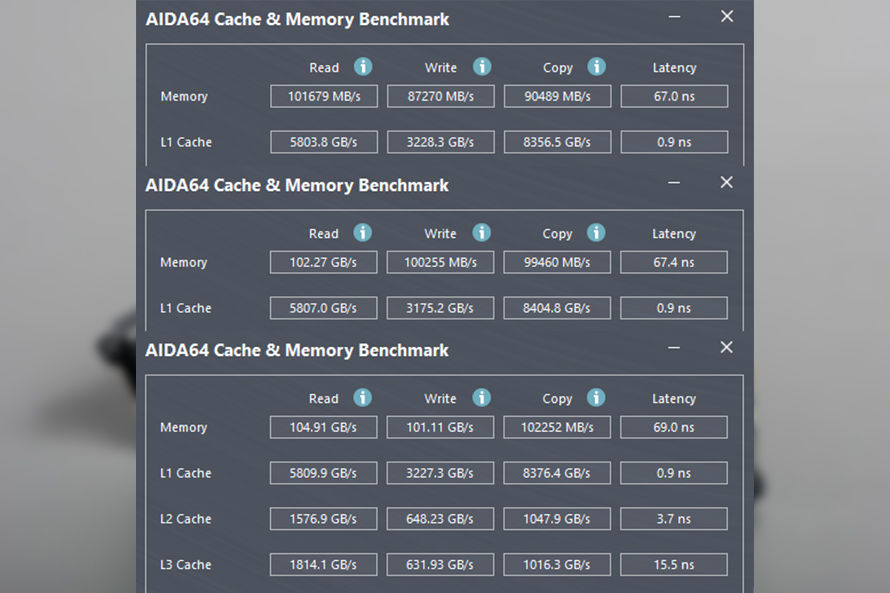The height and width of the screenshot is (593, 890).
Task: Select L3 Cache latency value 15.5 ns
Action: (674, 565)
